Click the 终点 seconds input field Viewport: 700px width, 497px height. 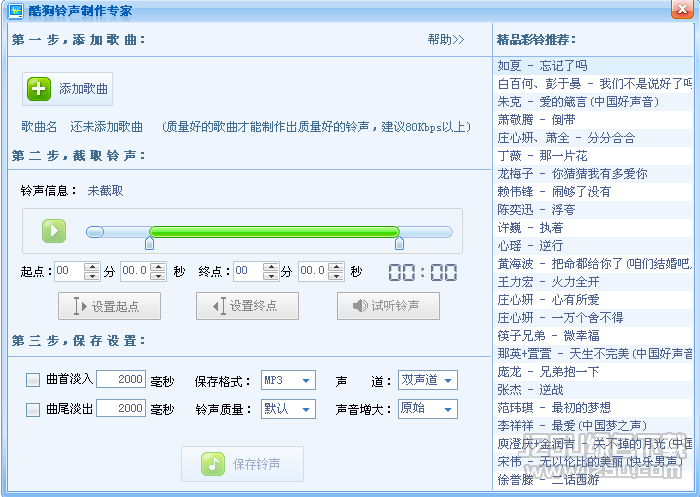click(313, 271)
